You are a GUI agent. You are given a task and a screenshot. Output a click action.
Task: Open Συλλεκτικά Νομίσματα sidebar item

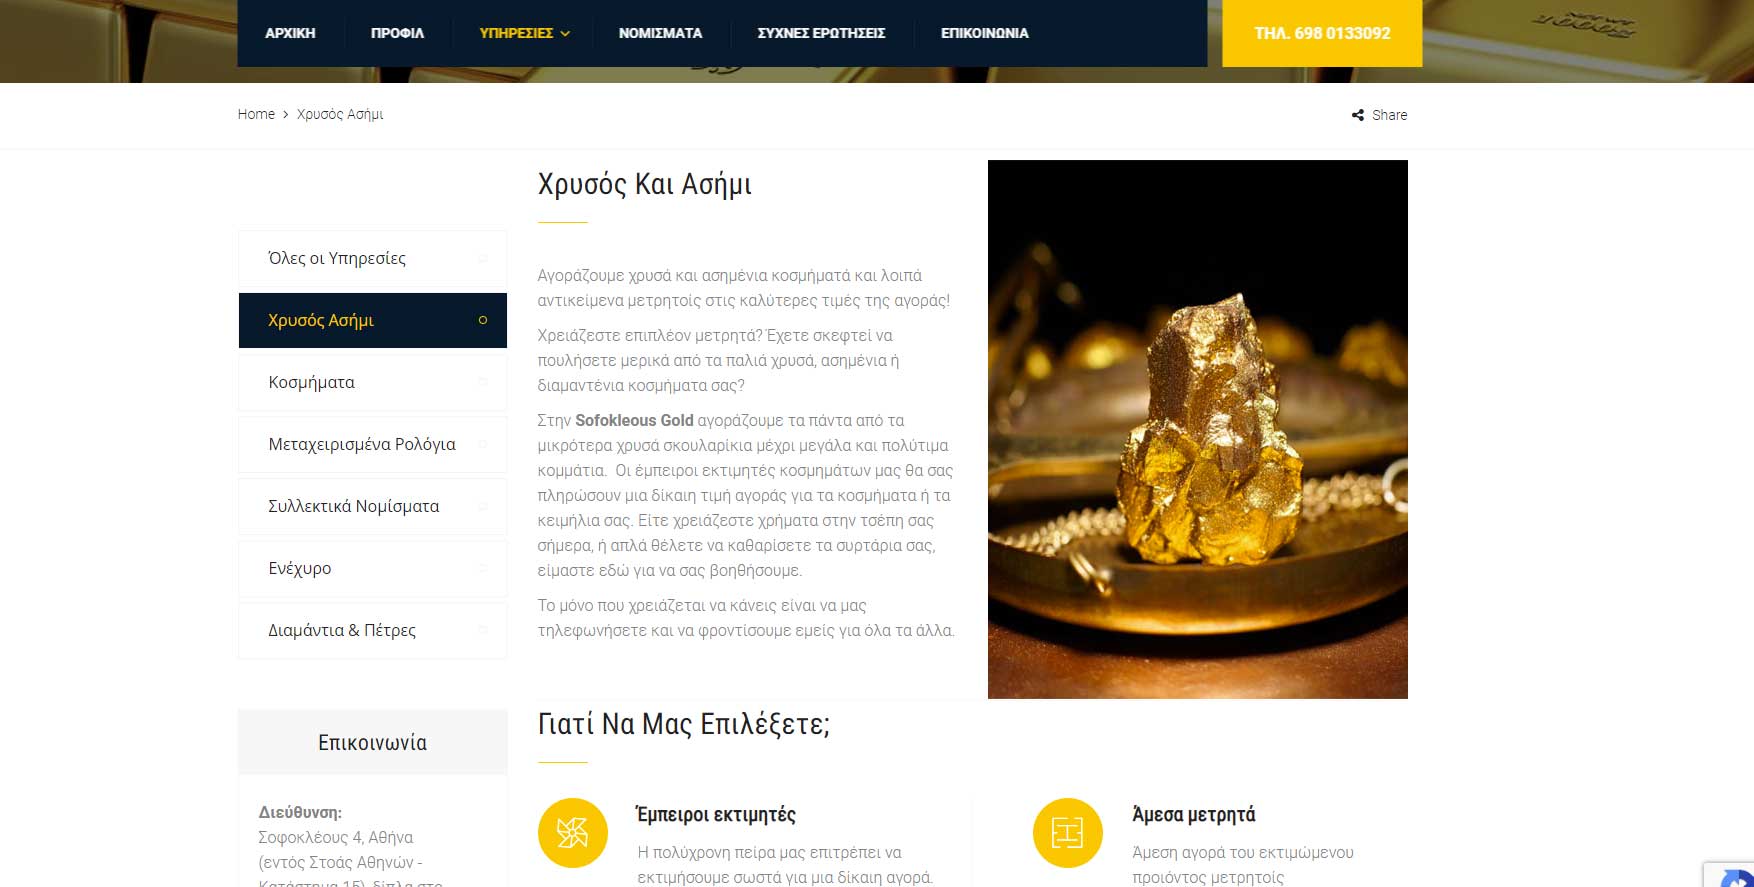[373, 506]
